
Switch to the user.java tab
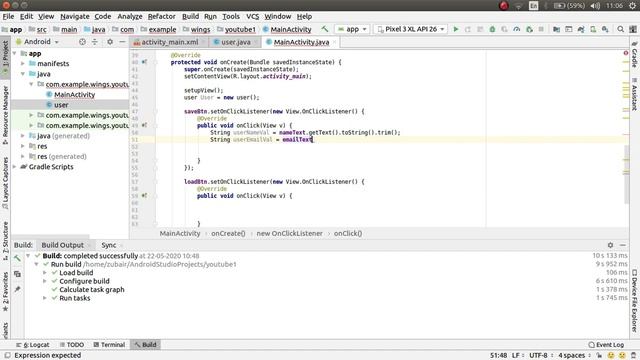[x=236, y=42]
